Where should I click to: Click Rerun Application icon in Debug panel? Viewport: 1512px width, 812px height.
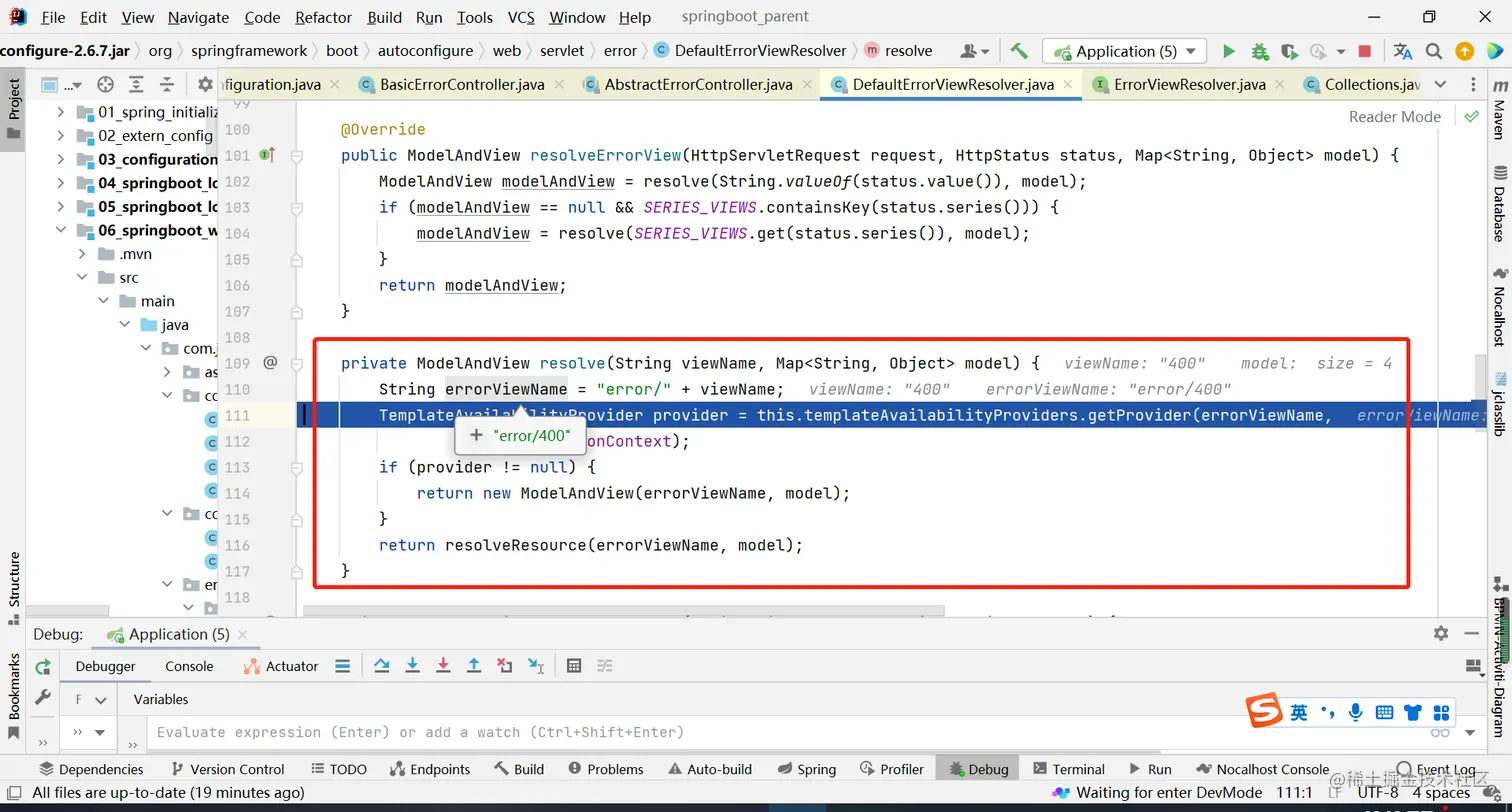coord(42,667)
